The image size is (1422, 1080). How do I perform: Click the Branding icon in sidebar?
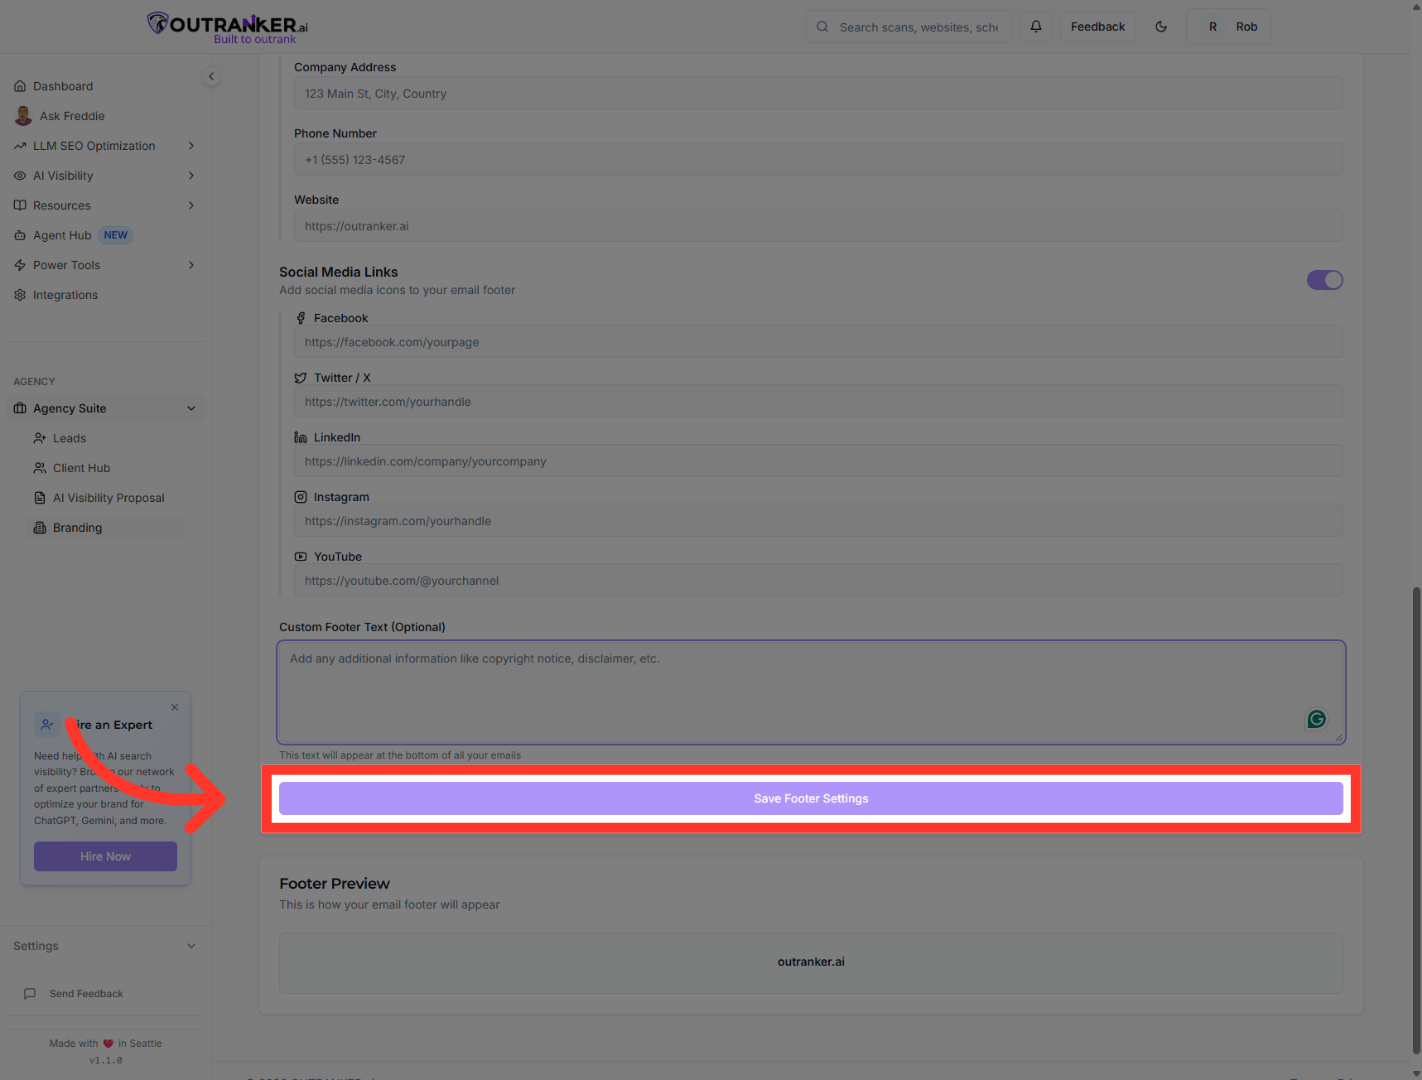click(x=40, y=528)
